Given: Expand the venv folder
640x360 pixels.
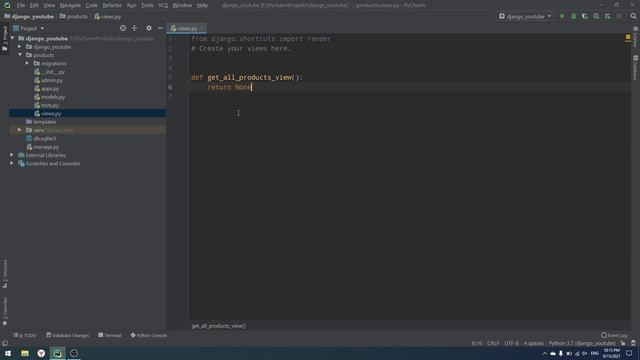Looking at the screenshot, I should pyautogui.click(x=20, y=130).
